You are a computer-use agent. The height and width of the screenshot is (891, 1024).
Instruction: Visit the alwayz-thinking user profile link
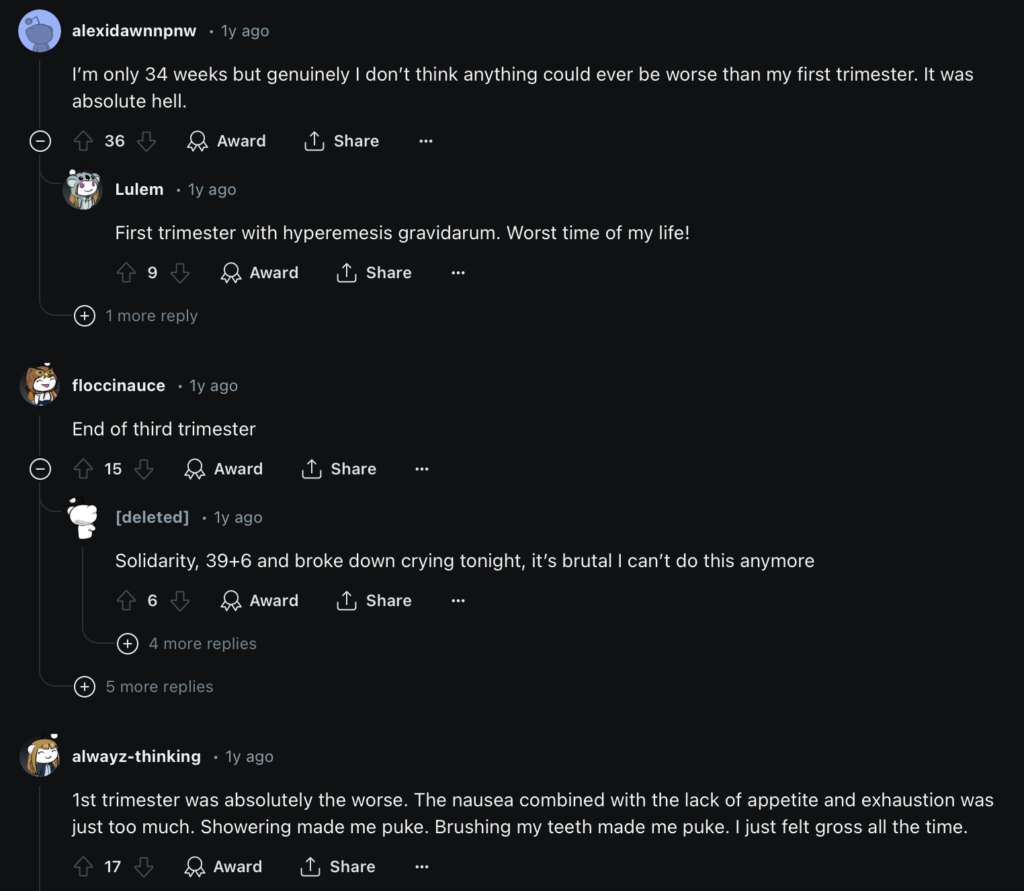point(136,757)
